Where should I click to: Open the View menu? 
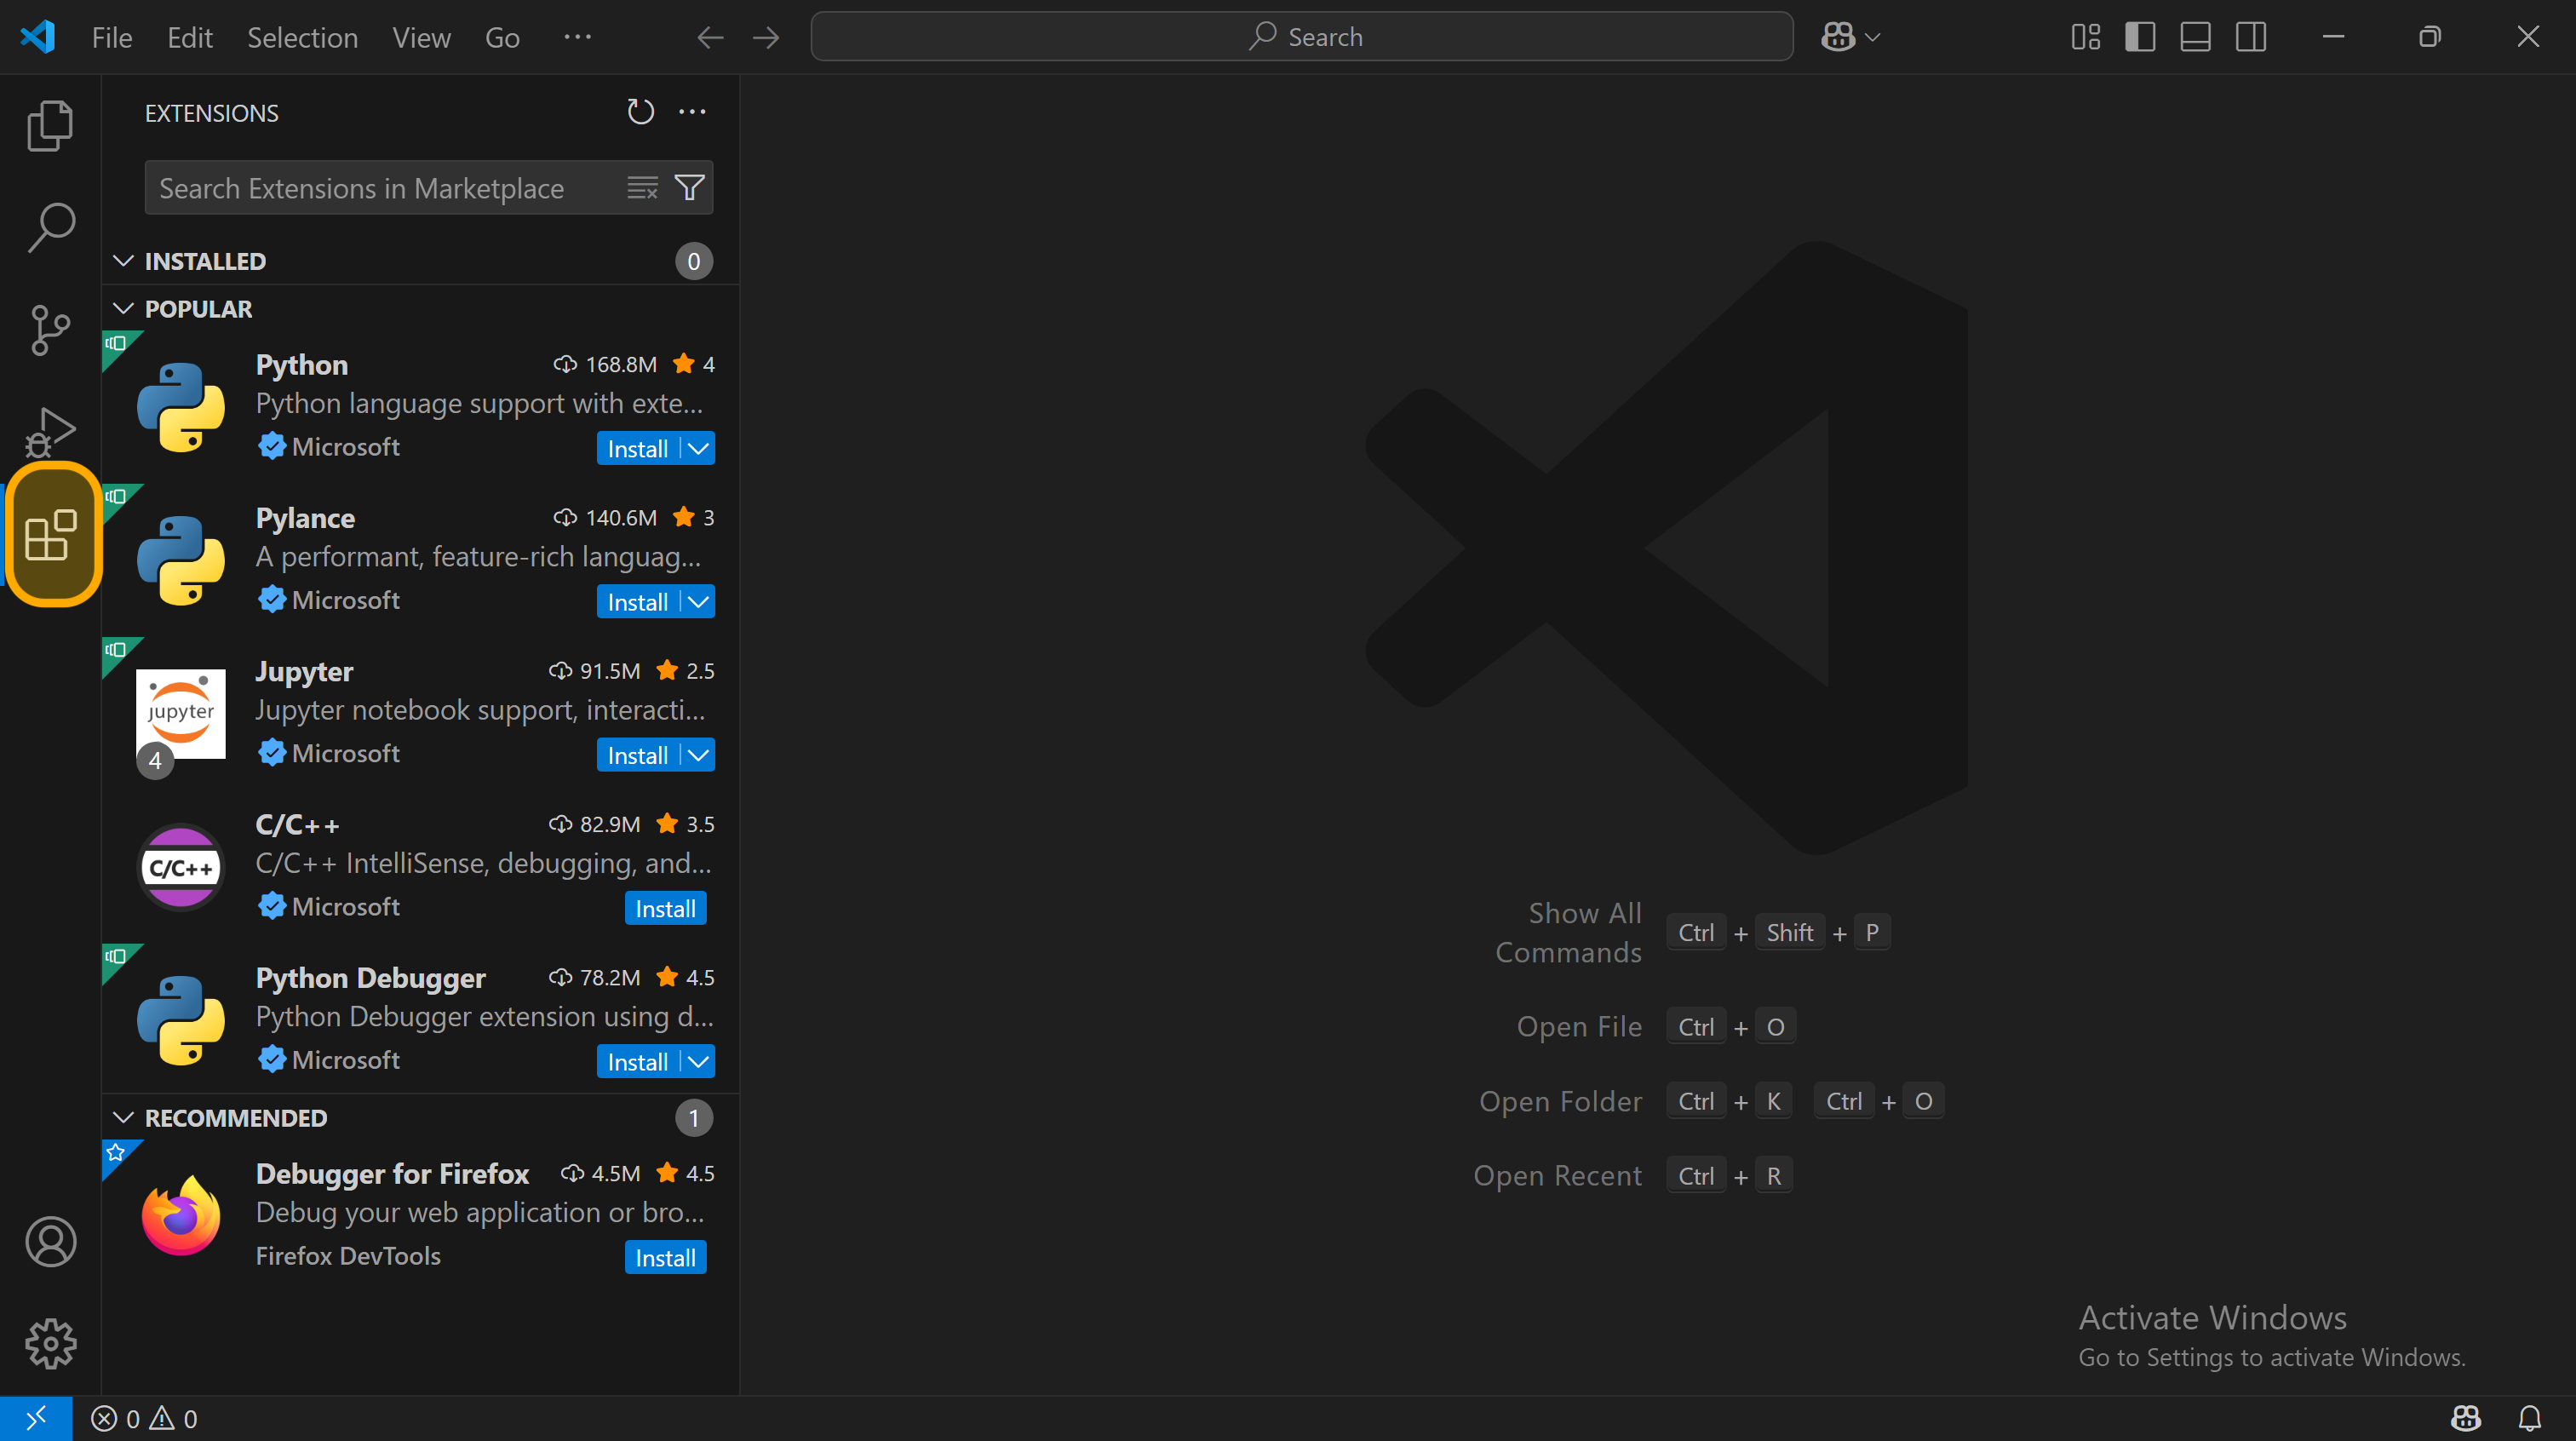coord(421,37)
